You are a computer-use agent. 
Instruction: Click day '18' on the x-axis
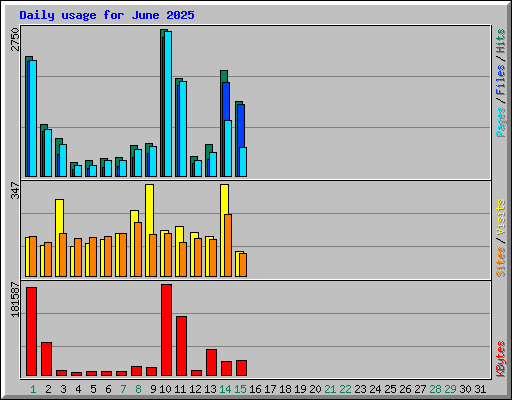285,389
